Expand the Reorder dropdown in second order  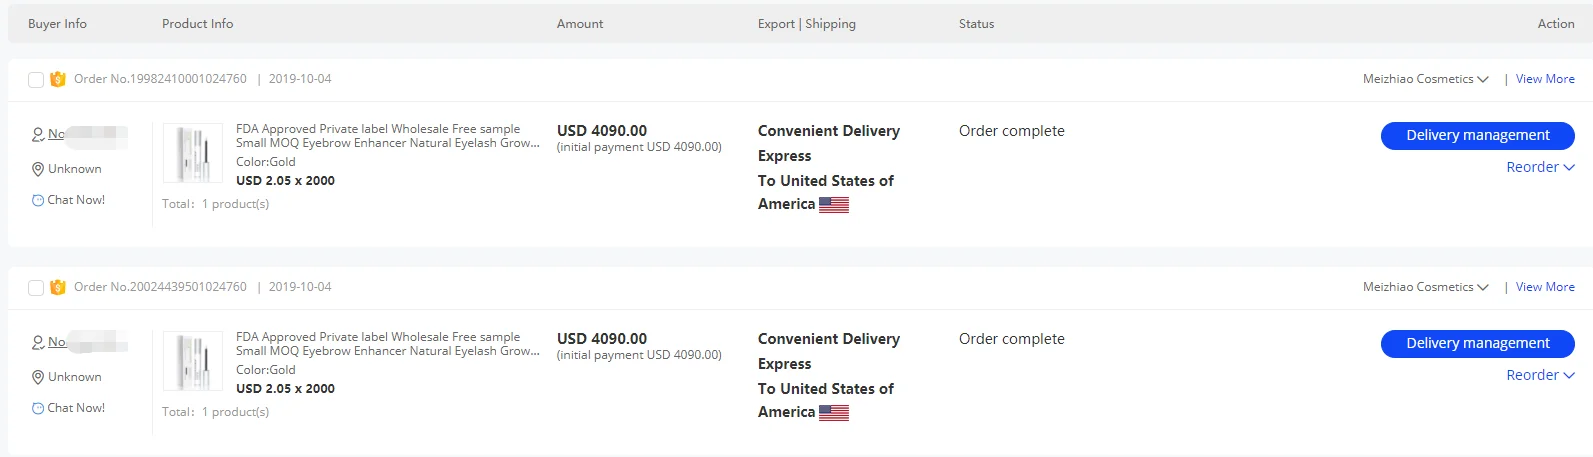tap(1540, 375)
